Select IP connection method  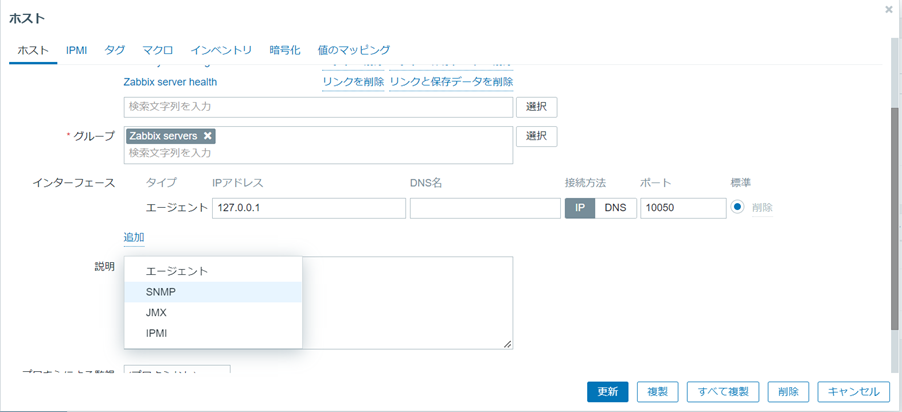click(x=579, y=208)
